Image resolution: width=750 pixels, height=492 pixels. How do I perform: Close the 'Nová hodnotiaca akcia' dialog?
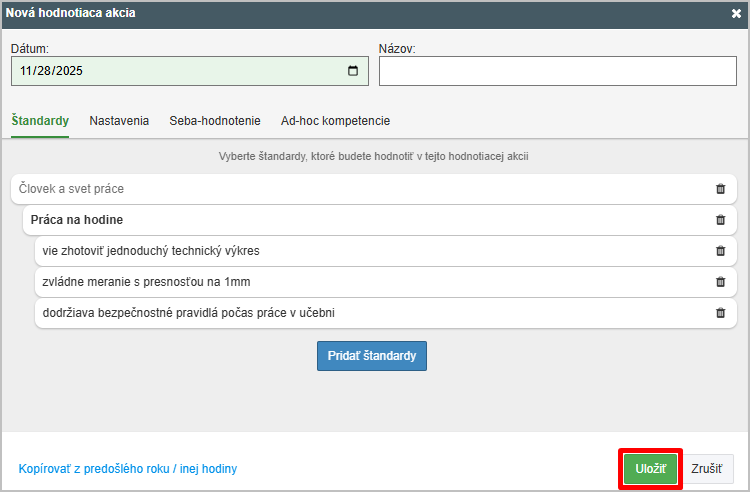click(736, 14)
